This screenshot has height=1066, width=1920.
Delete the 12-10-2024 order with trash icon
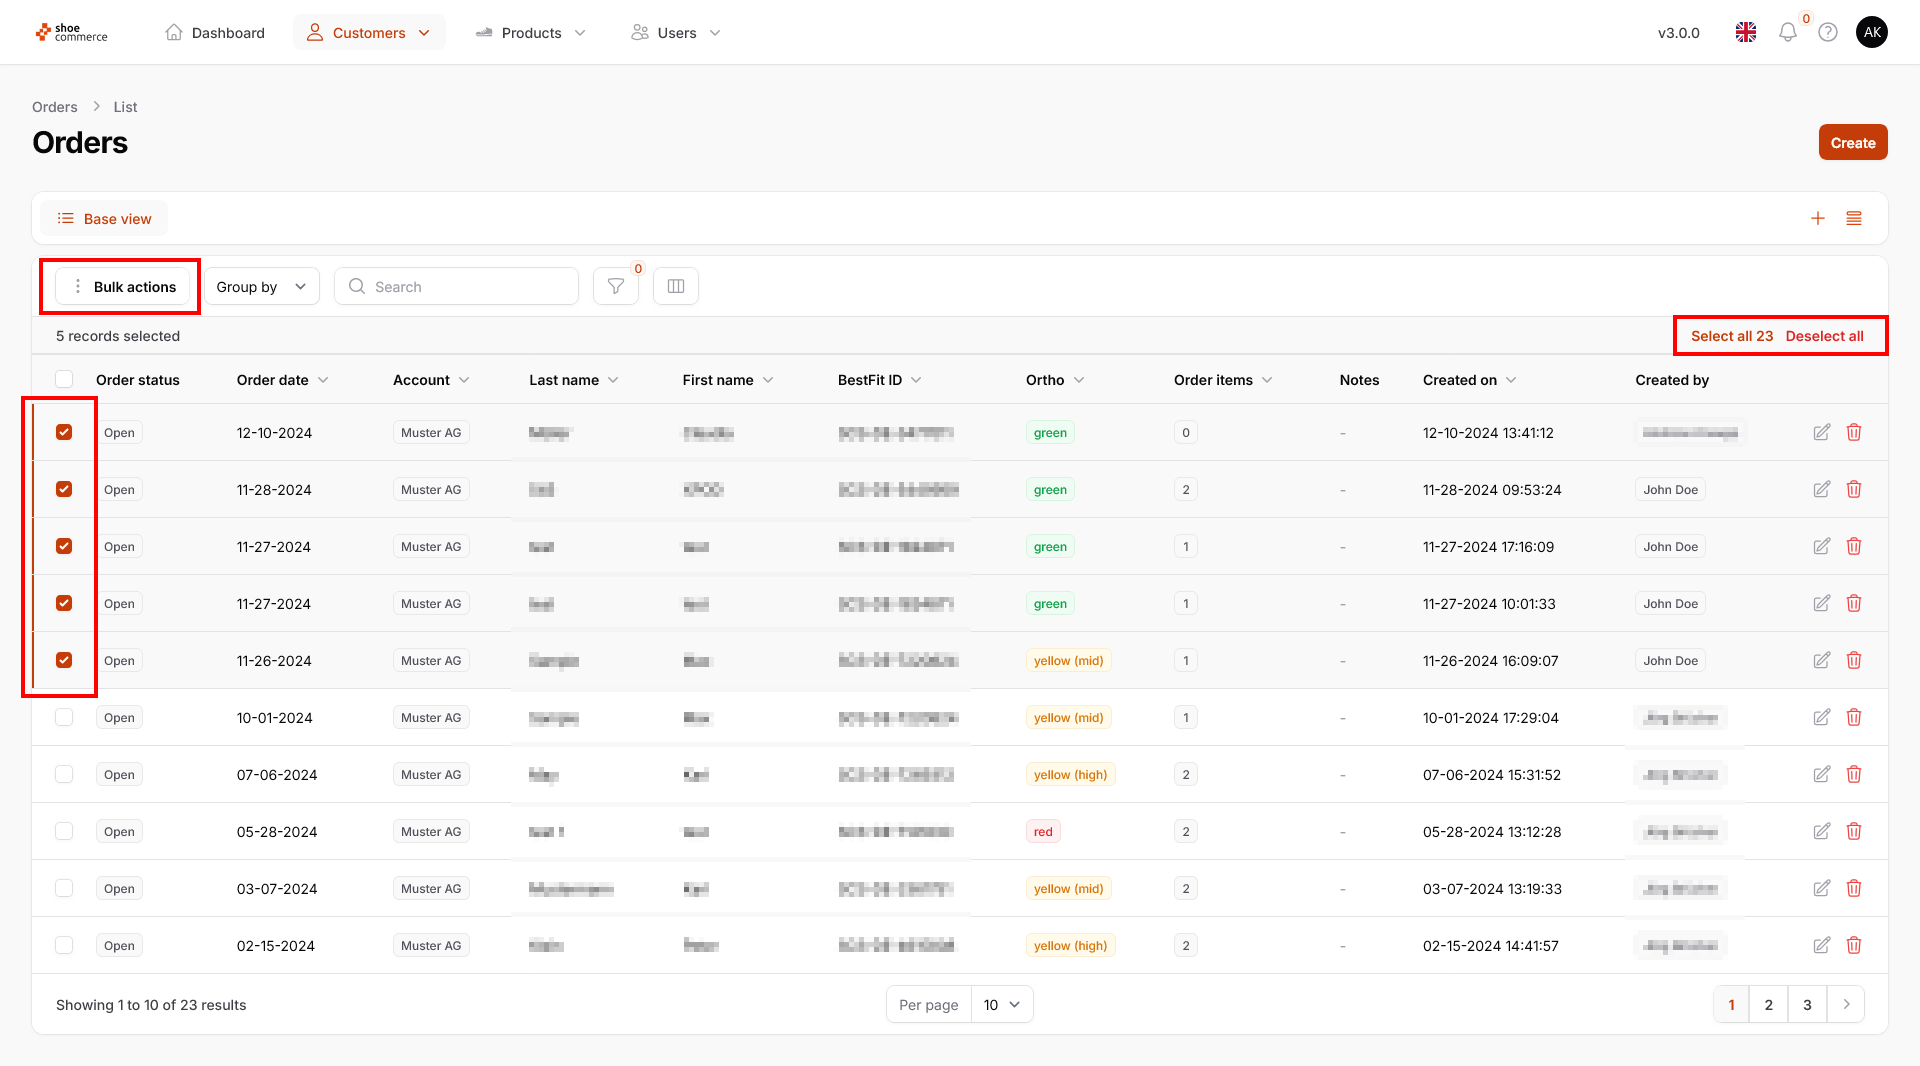(1854, 433)
